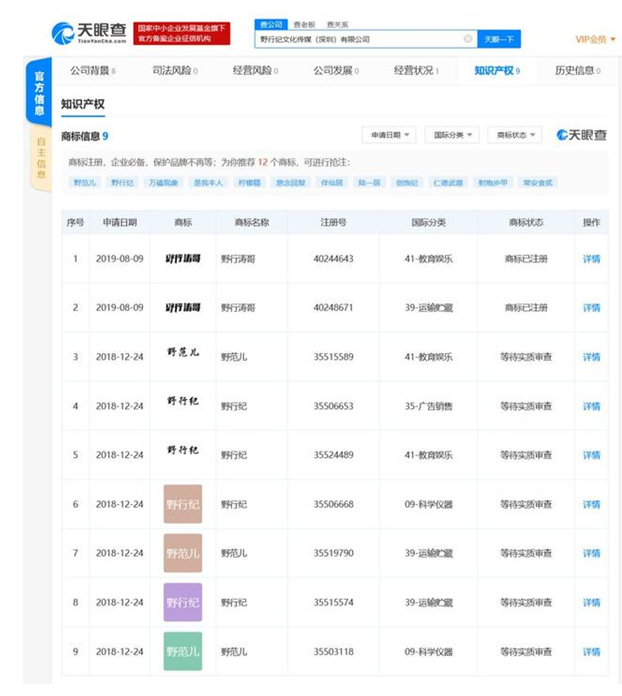Open the 历史信息 section tab

pos(578,71)
